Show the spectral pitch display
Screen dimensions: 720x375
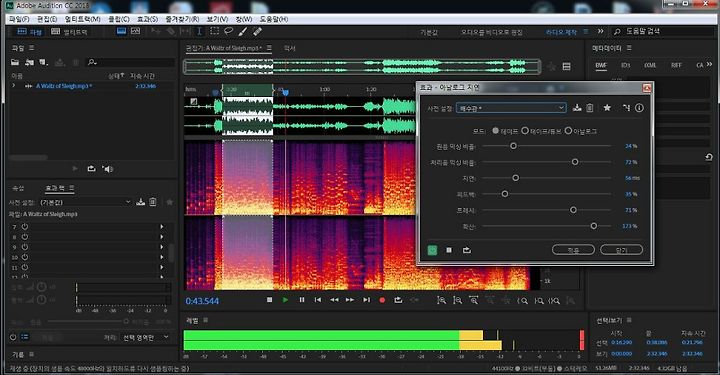pyautogui.click(x=135, y=31)
